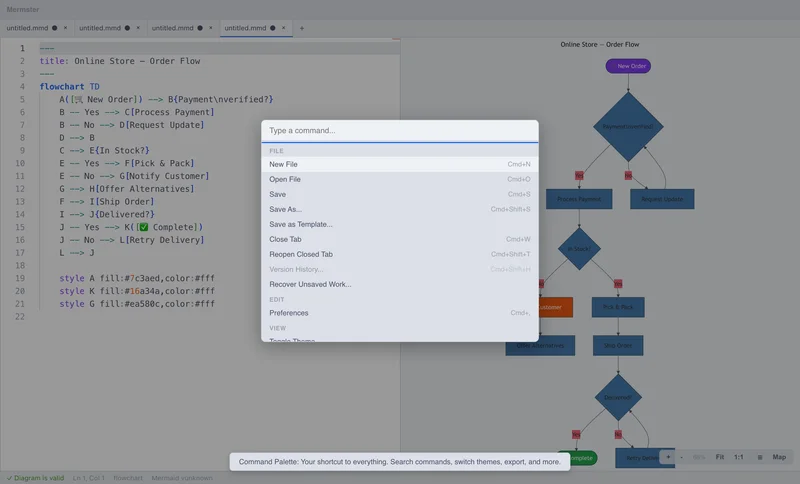Click 'style A fill:#7c3aed,color:#fff' line
Viewport: 800px width, 484px height.
coord(137,278)
